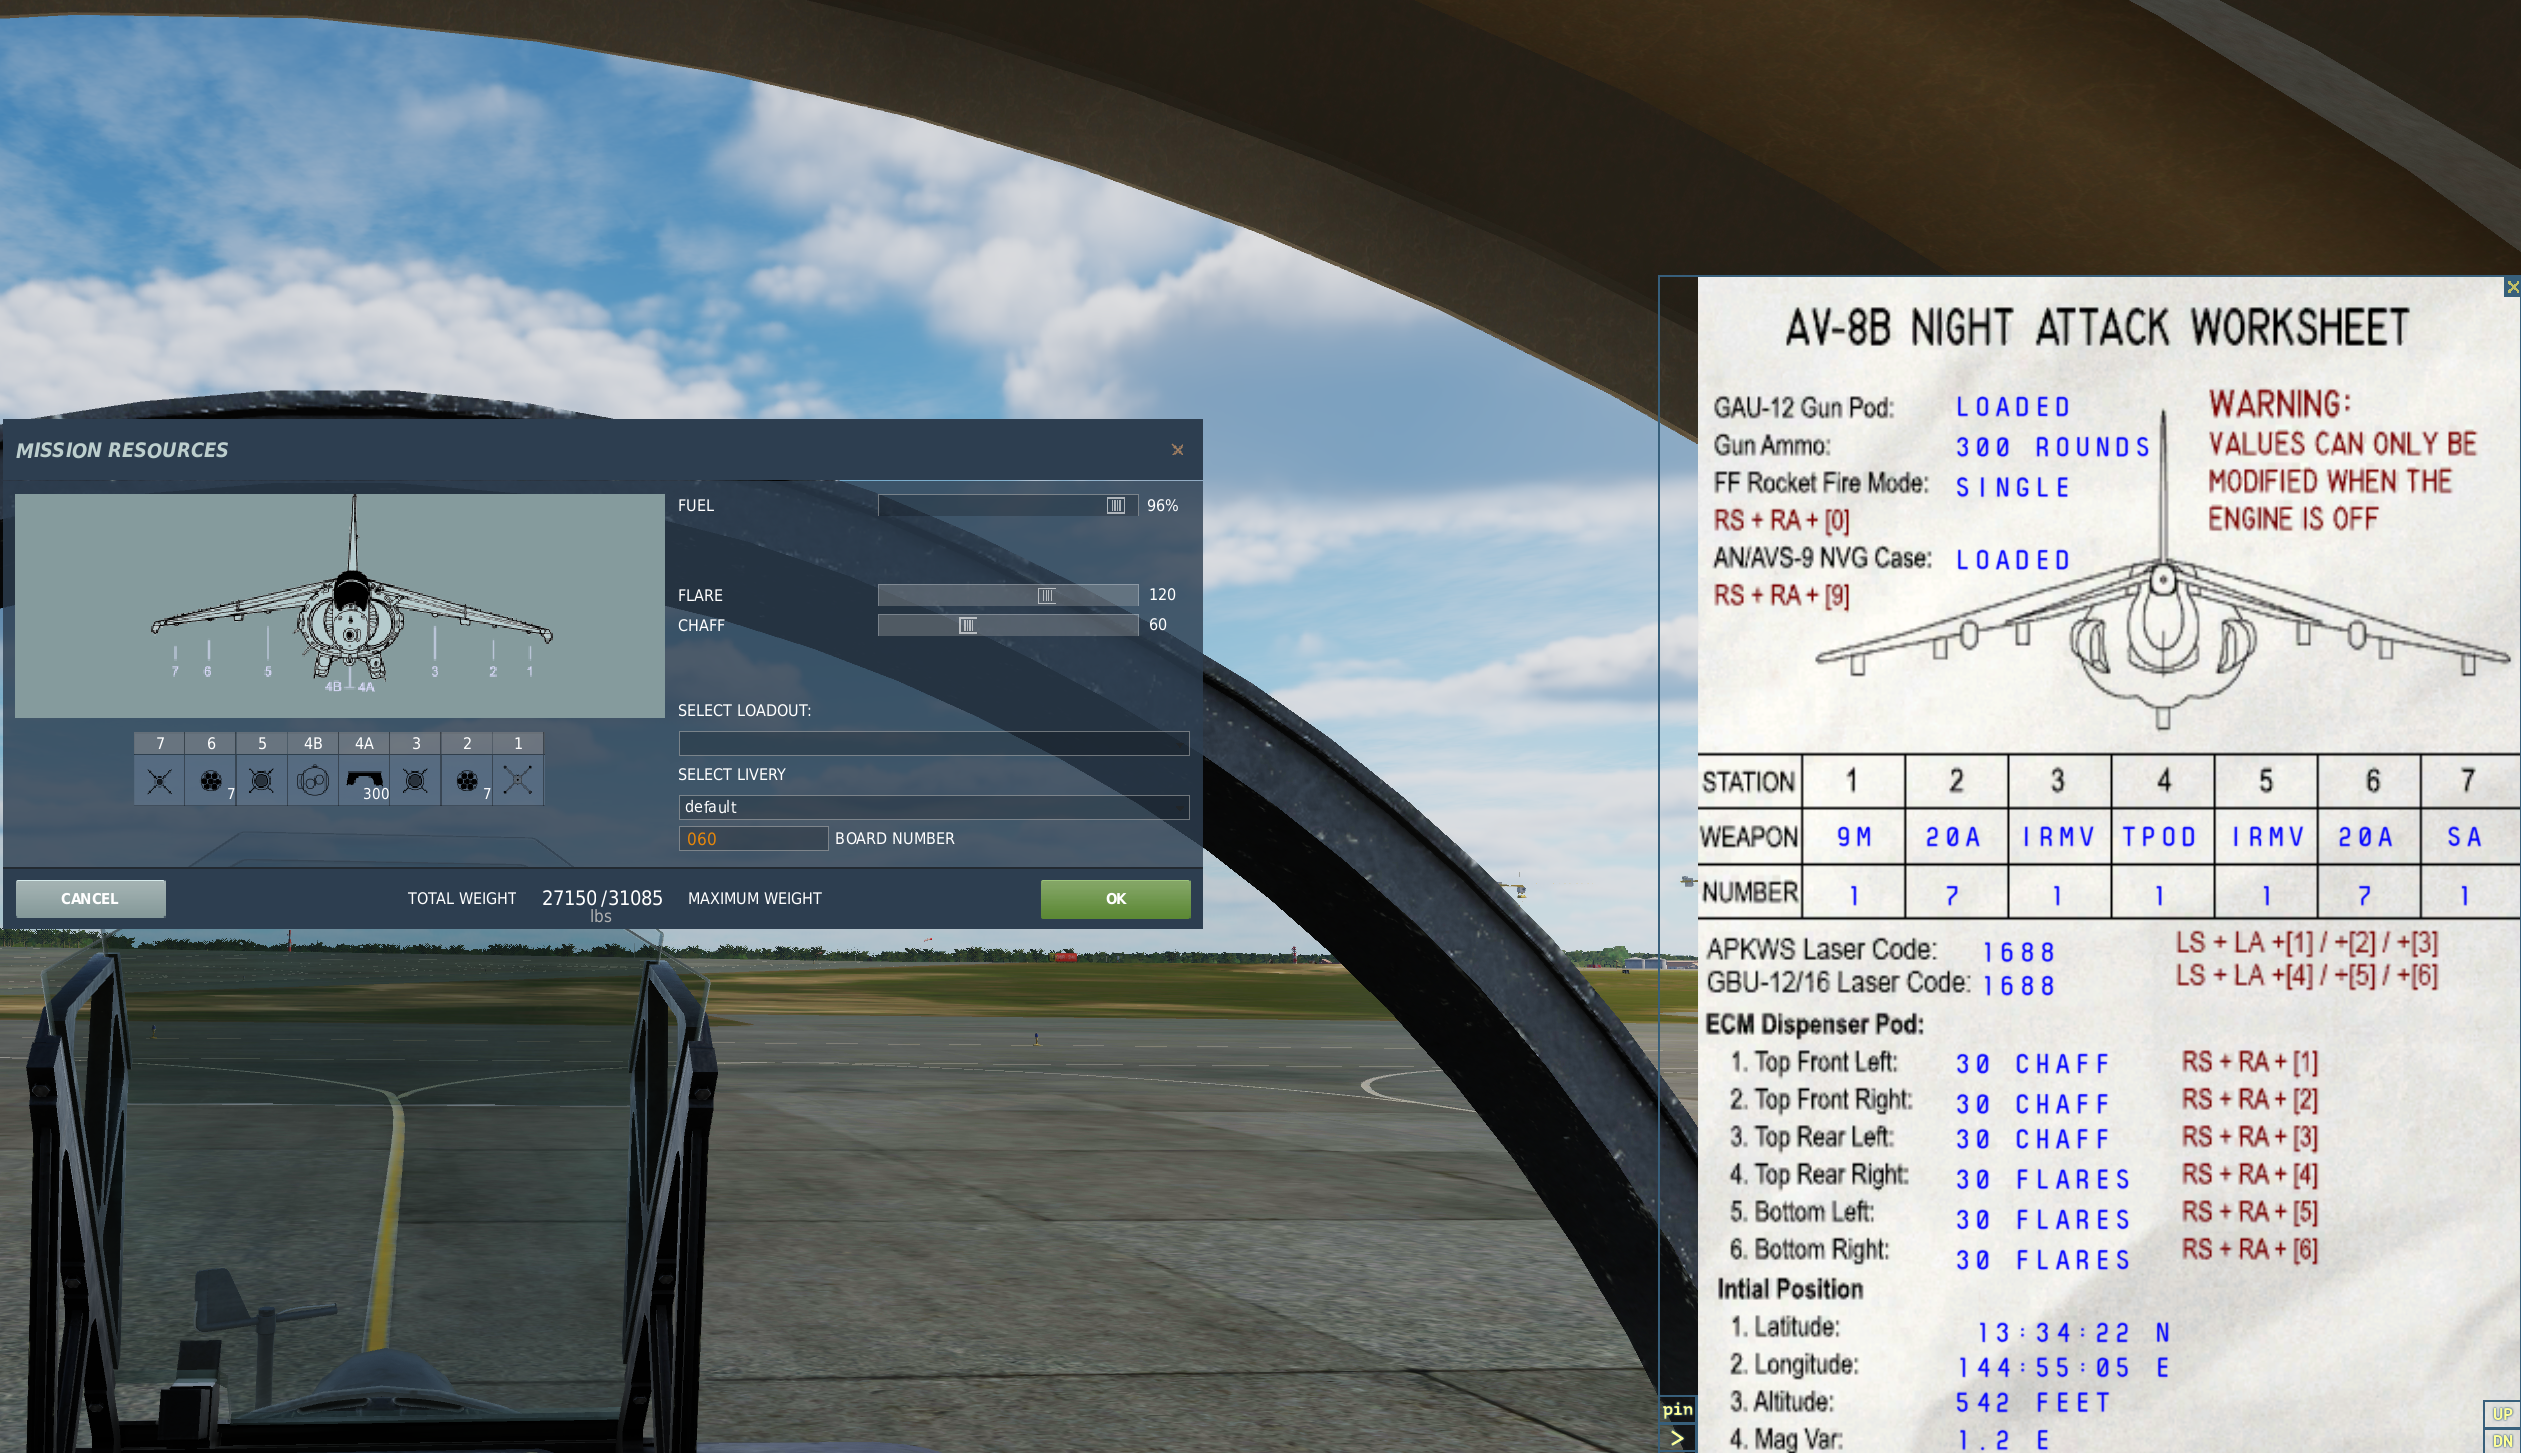This screenshot has height=1453, width=2521.
Task: Flip kneeboard page with DN button
Action: (x=2502, y=1440)
